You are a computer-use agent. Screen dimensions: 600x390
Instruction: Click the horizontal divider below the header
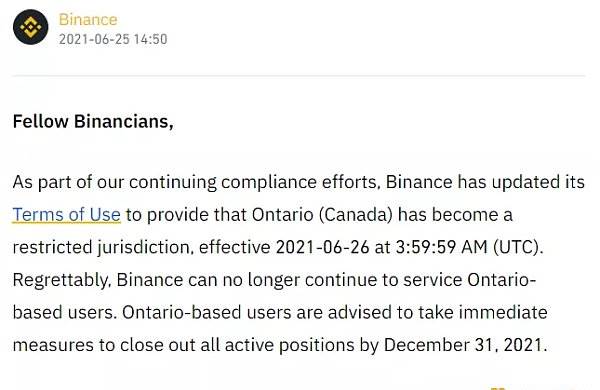[298, 76]
